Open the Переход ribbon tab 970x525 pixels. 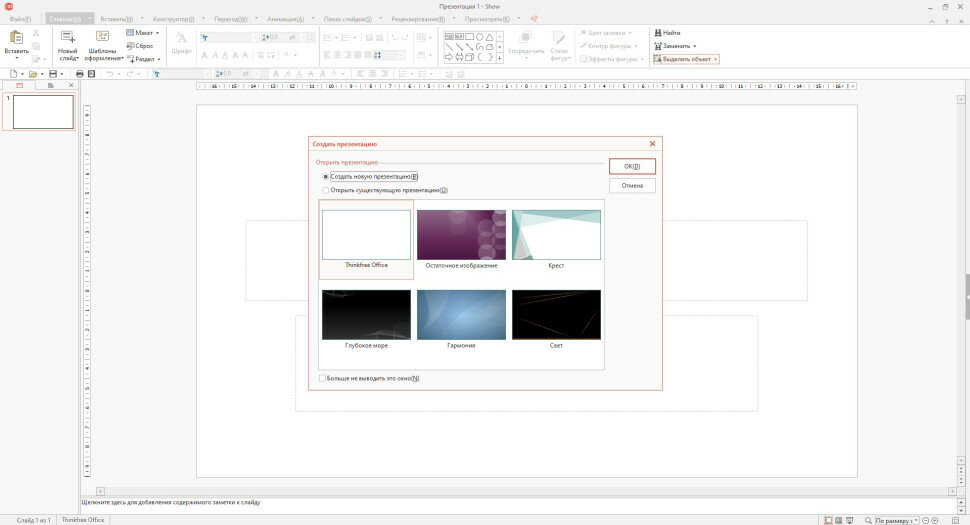230,19
